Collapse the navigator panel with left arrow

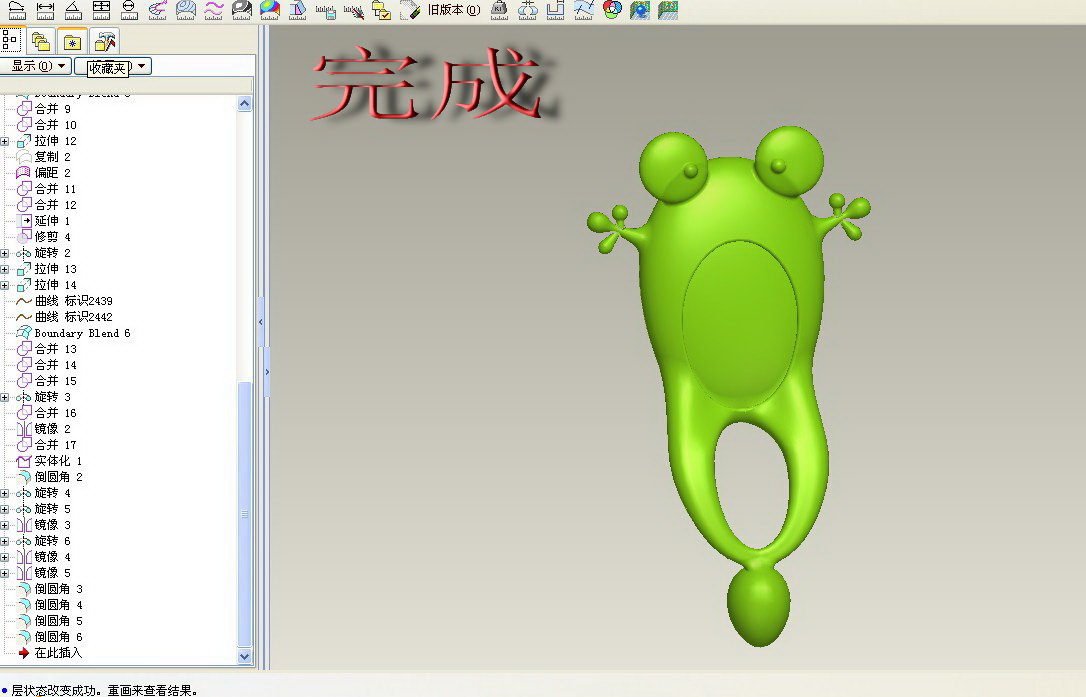point(261,322)
